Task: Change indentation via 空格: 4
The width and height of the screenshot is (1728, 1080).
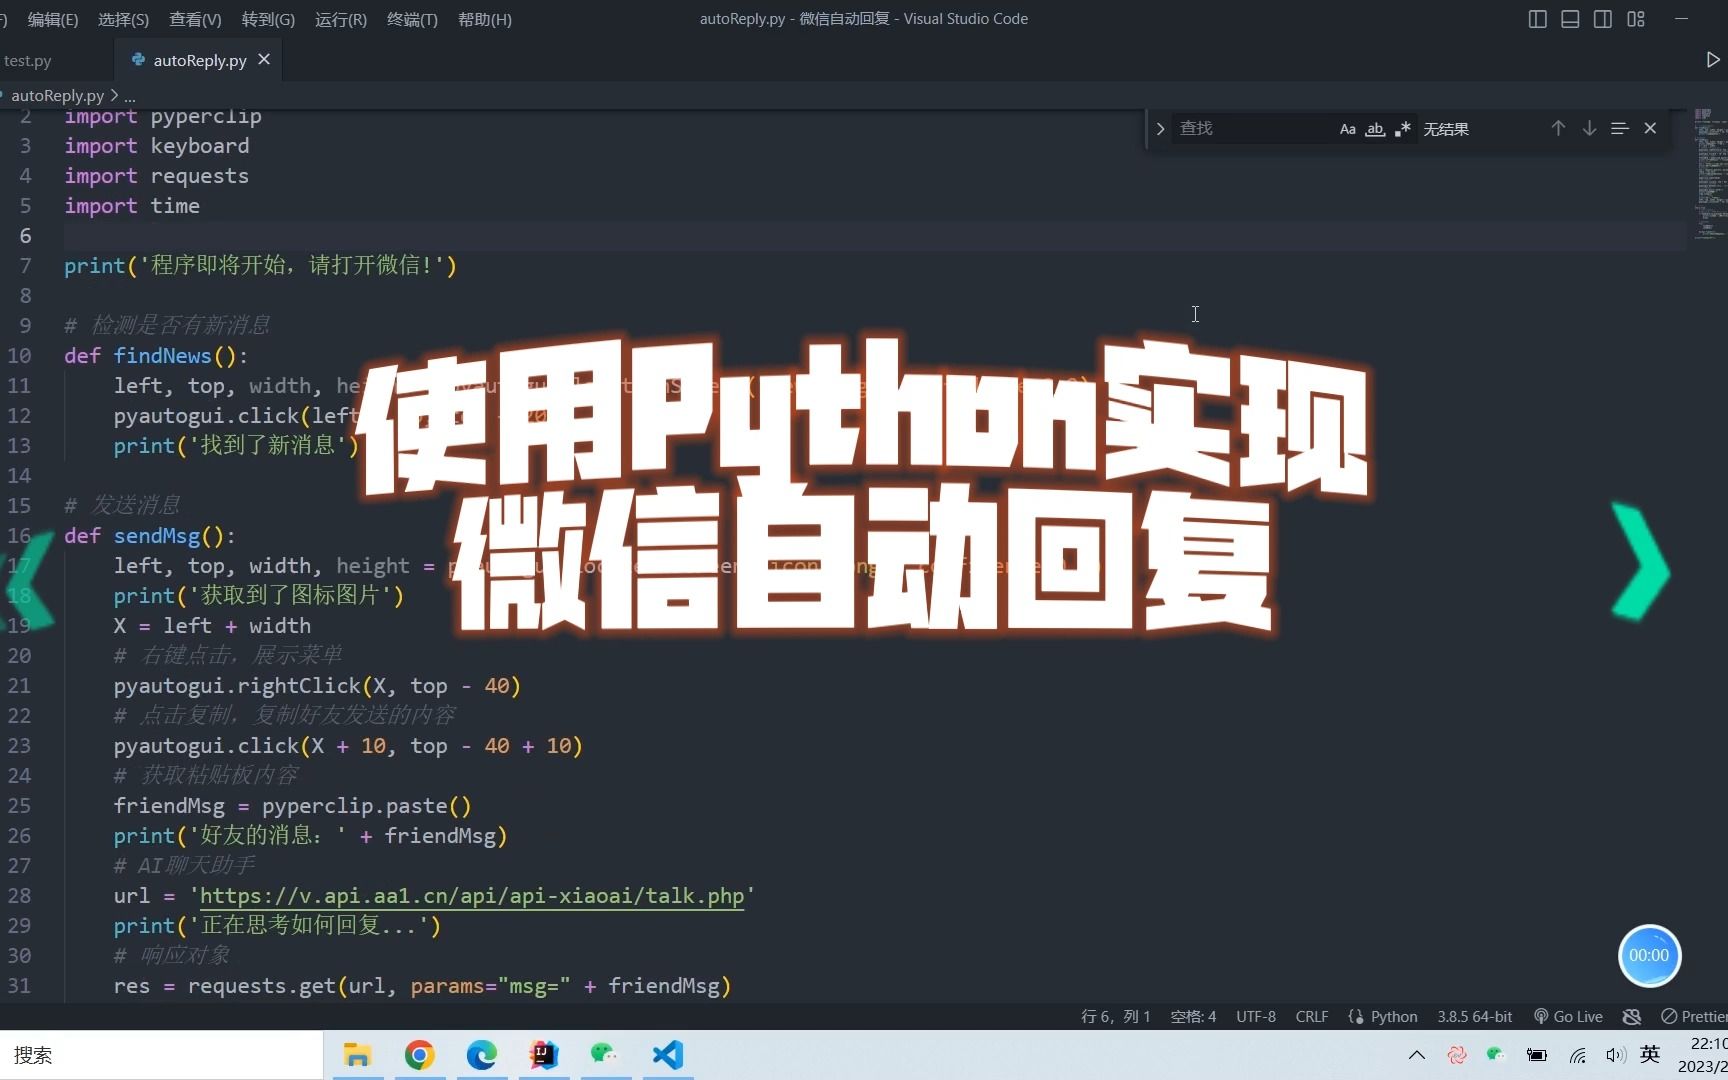Action: (1193, 1016)
